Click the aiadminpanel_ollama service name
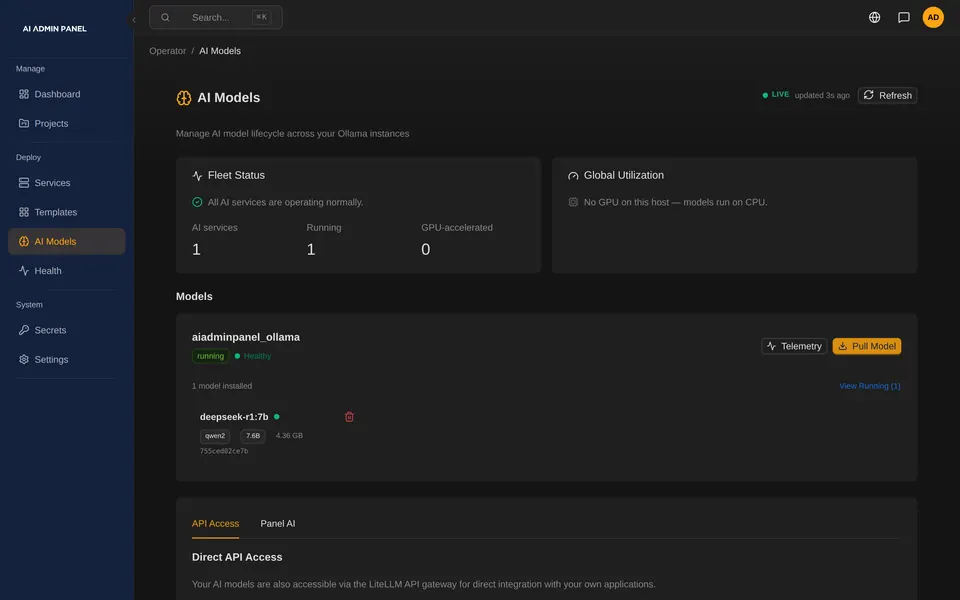The image size is (960, 600). (246, 337)
